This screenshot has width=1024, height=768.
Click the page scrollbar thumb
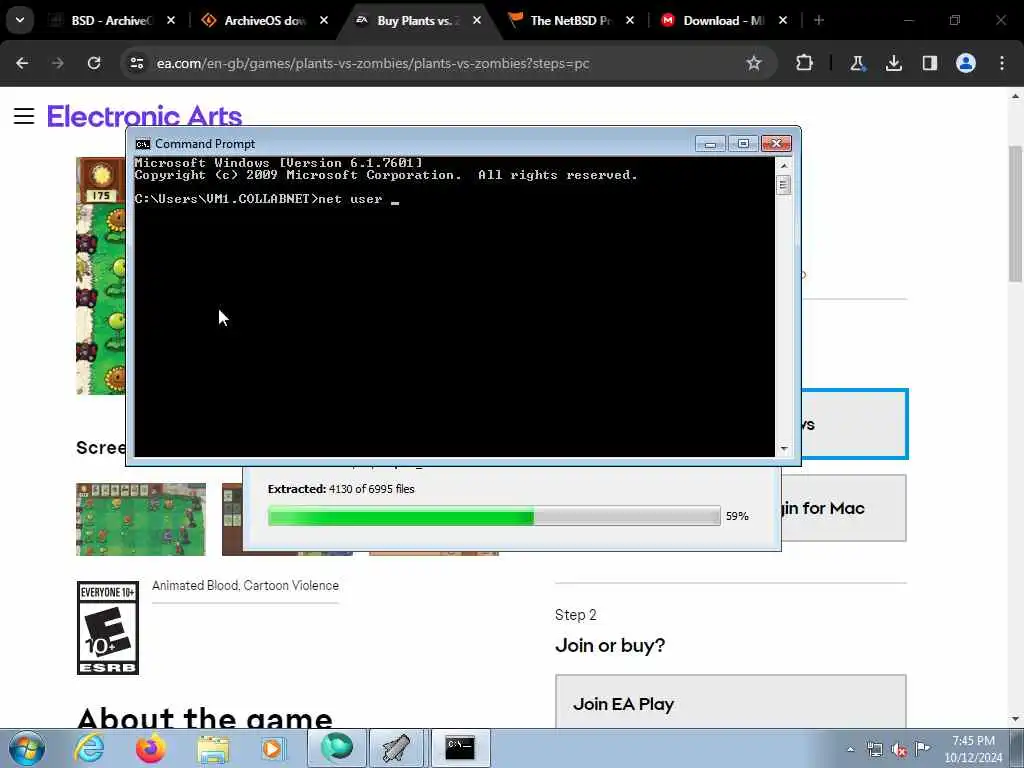1015,214
